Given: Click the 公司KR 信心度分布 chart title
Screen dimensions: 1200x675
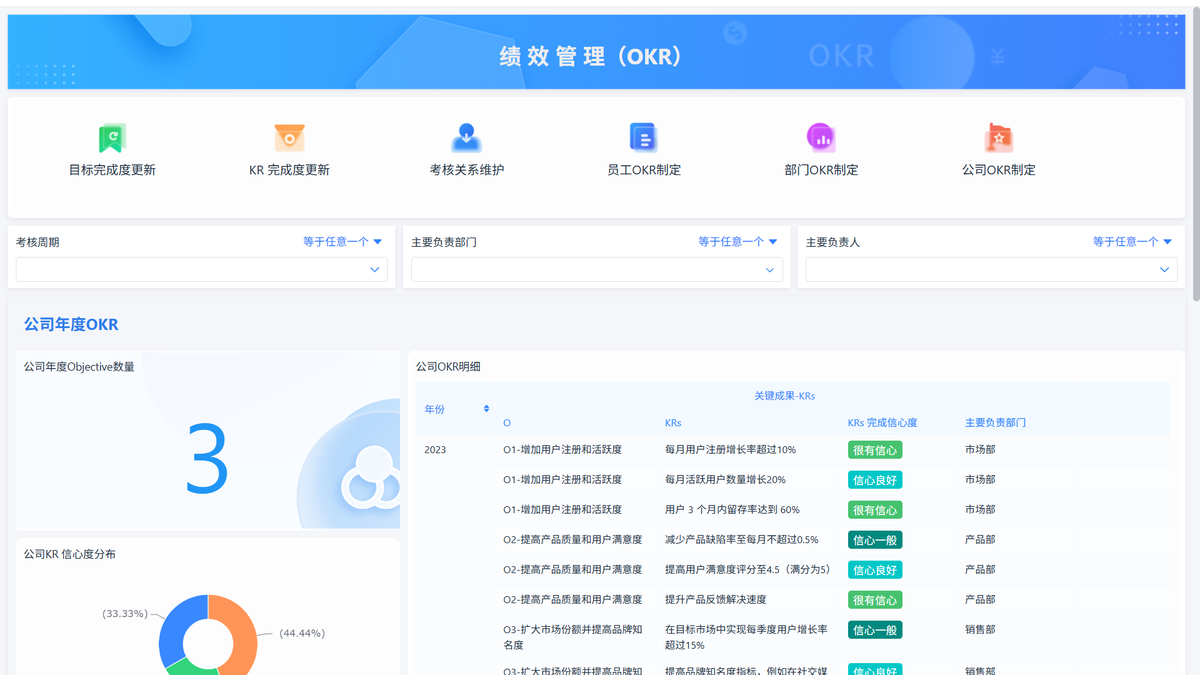Looking at the screenshot, I should (70, 554).
